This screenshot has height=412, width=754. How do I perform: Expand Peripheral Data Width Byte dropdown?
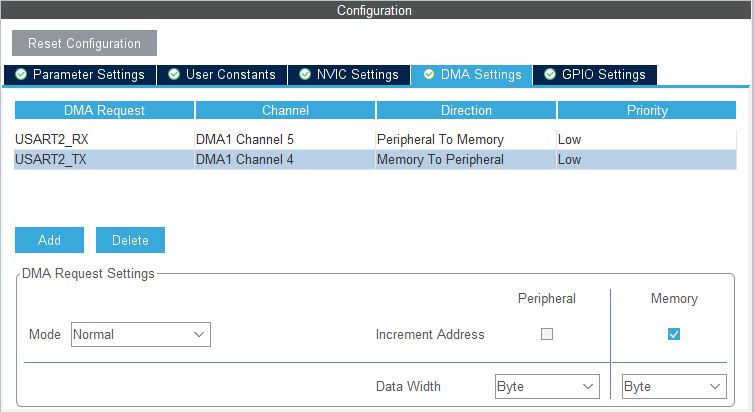tap(547, 387)
